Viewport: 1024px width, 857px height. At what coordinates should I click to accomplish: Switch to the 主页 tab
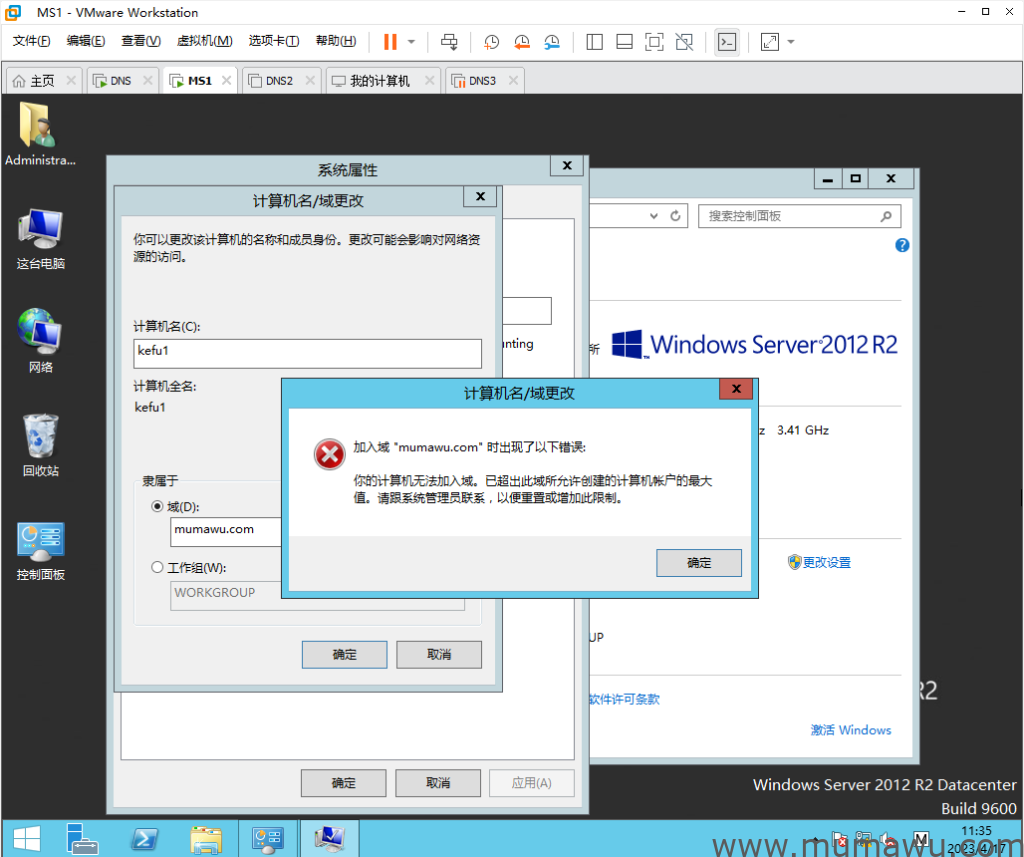pyautogui.click(x=42, y=81)
